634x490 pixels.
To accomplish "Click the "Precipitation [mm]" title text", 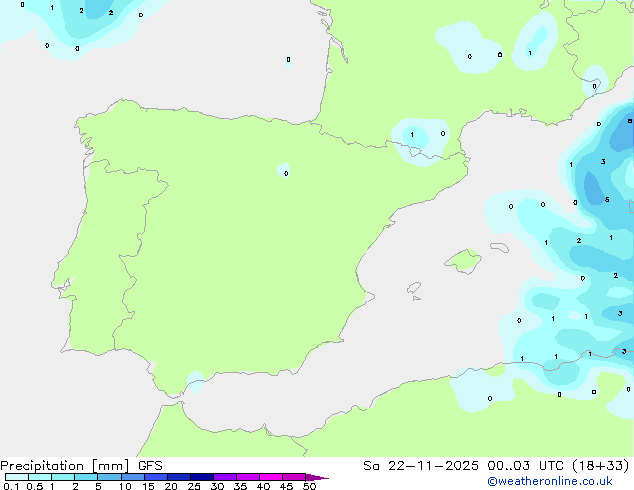I will [x=65, y=466].
